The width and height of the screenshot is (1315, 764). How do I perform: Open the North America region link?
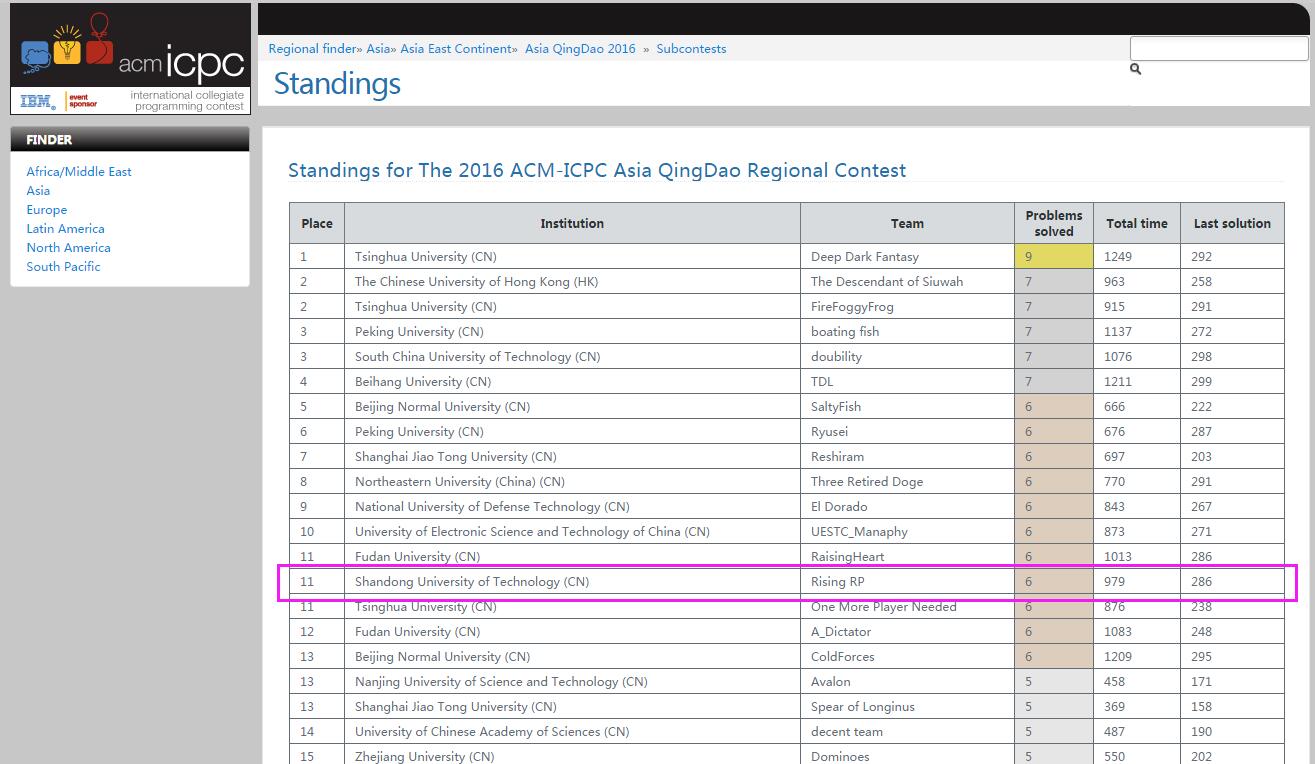pyautogui.click(x=68, y=248)
